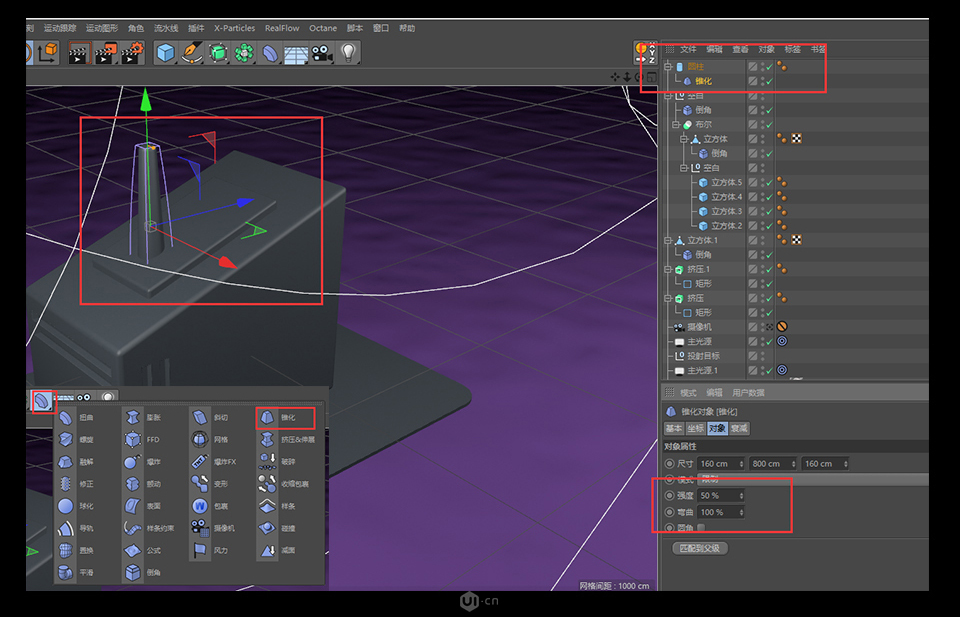Choose the FFD deformer from the deformer menu

pos(132,440)
